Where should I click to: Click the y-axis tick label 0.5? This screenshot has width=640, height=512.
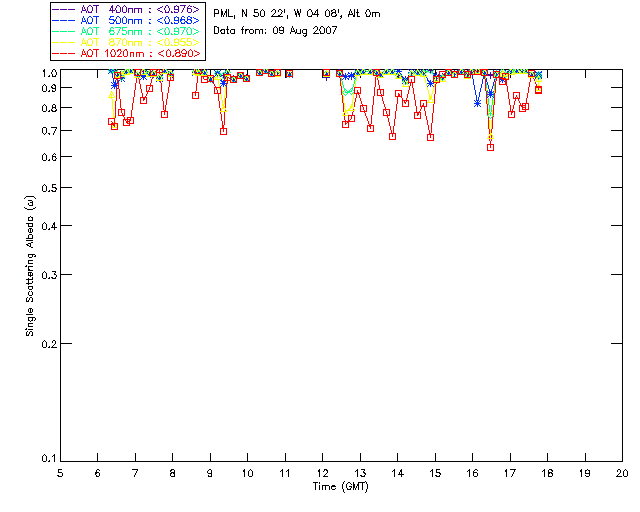tap(49, 188)
